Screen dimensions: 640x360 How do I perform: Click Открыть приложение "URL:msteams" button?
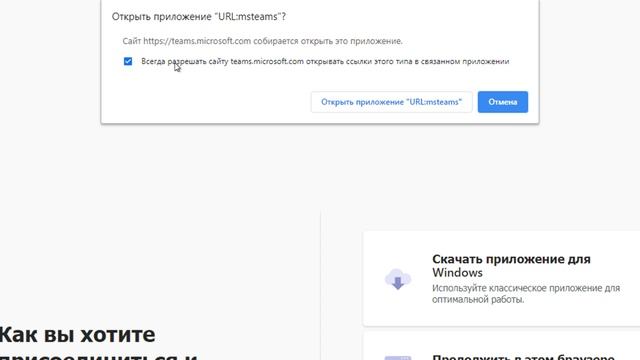tap(391, 102)
